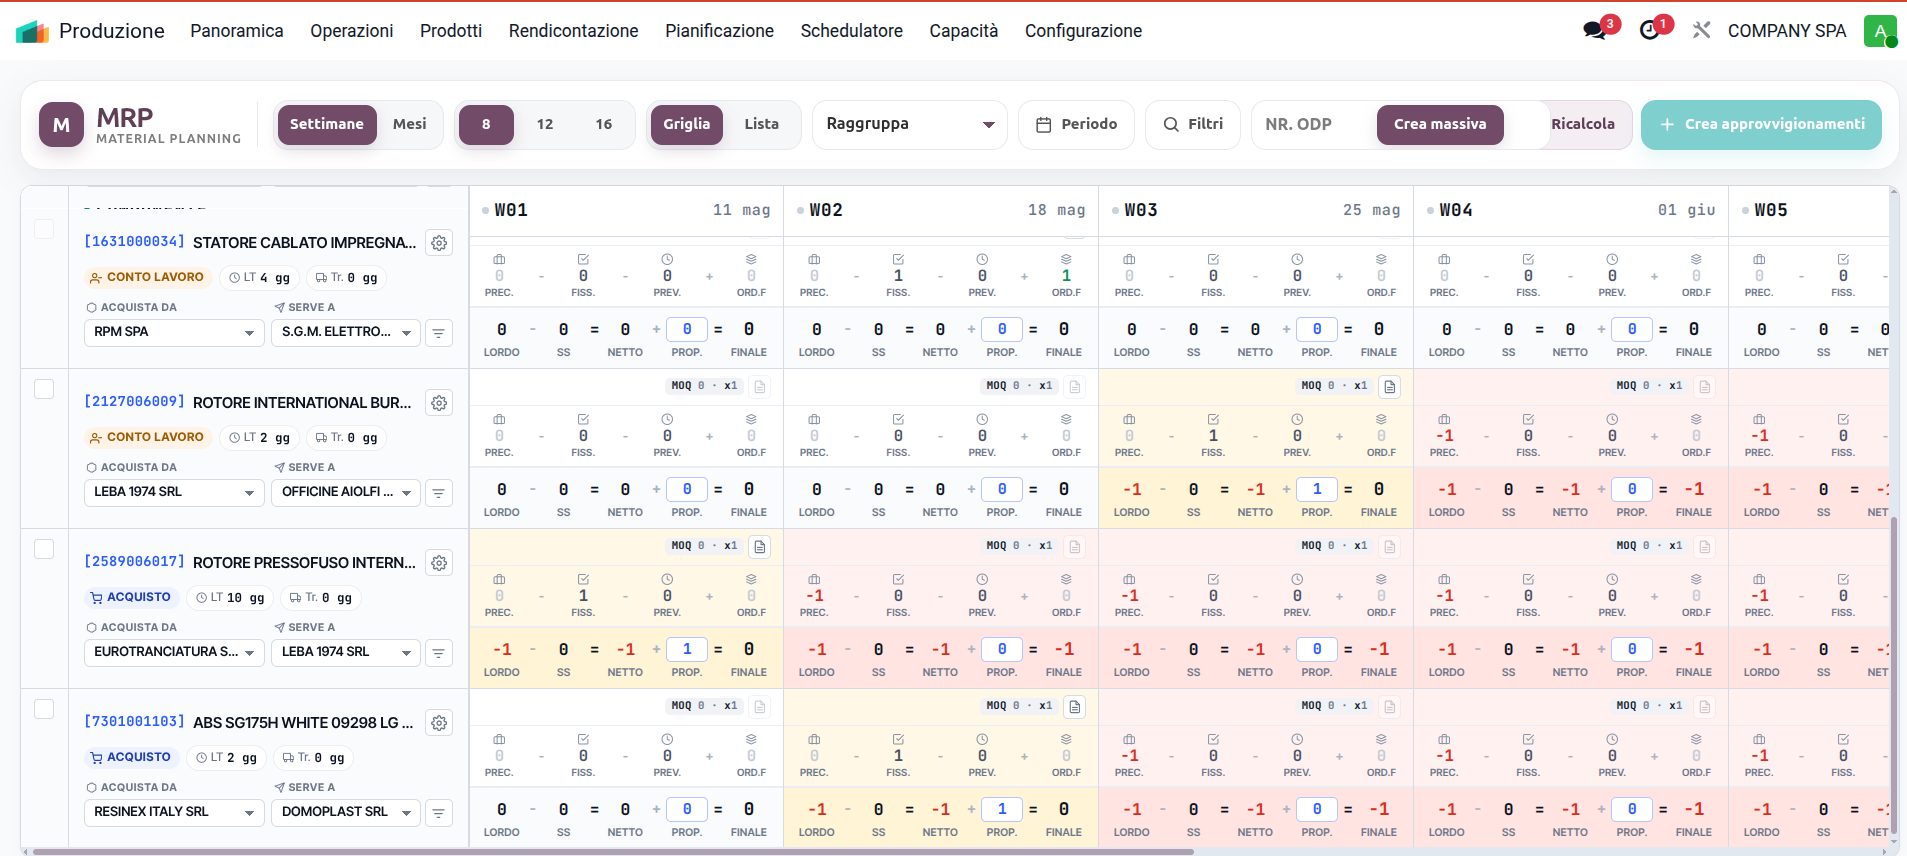This screenshot has width=1907, height=856.
Task: Open the activities clock icon
Action: 1650,31
